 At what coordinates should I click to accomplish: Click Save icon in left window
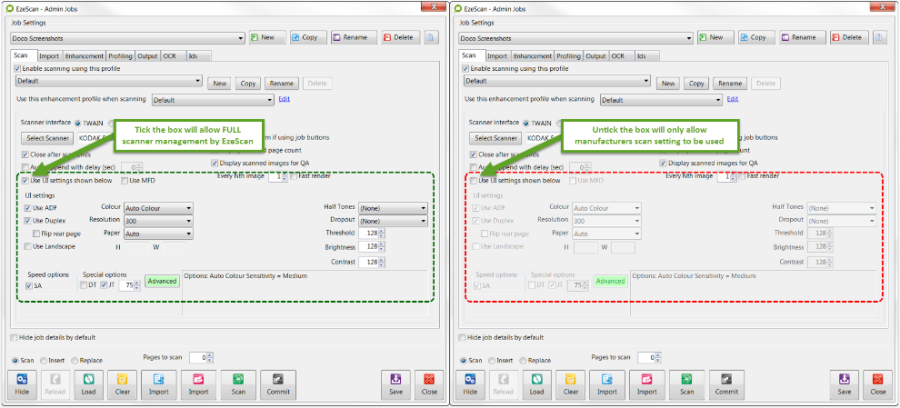tap(395, 383)
